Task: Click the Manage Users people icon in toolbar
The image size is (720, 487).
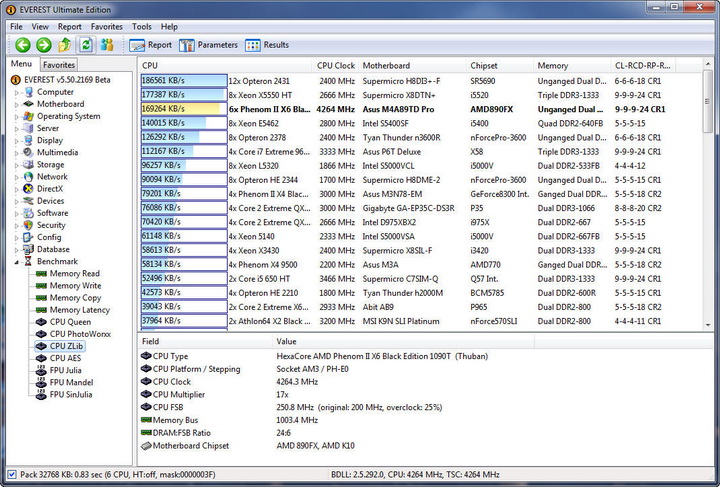Action: click(107, 45)
